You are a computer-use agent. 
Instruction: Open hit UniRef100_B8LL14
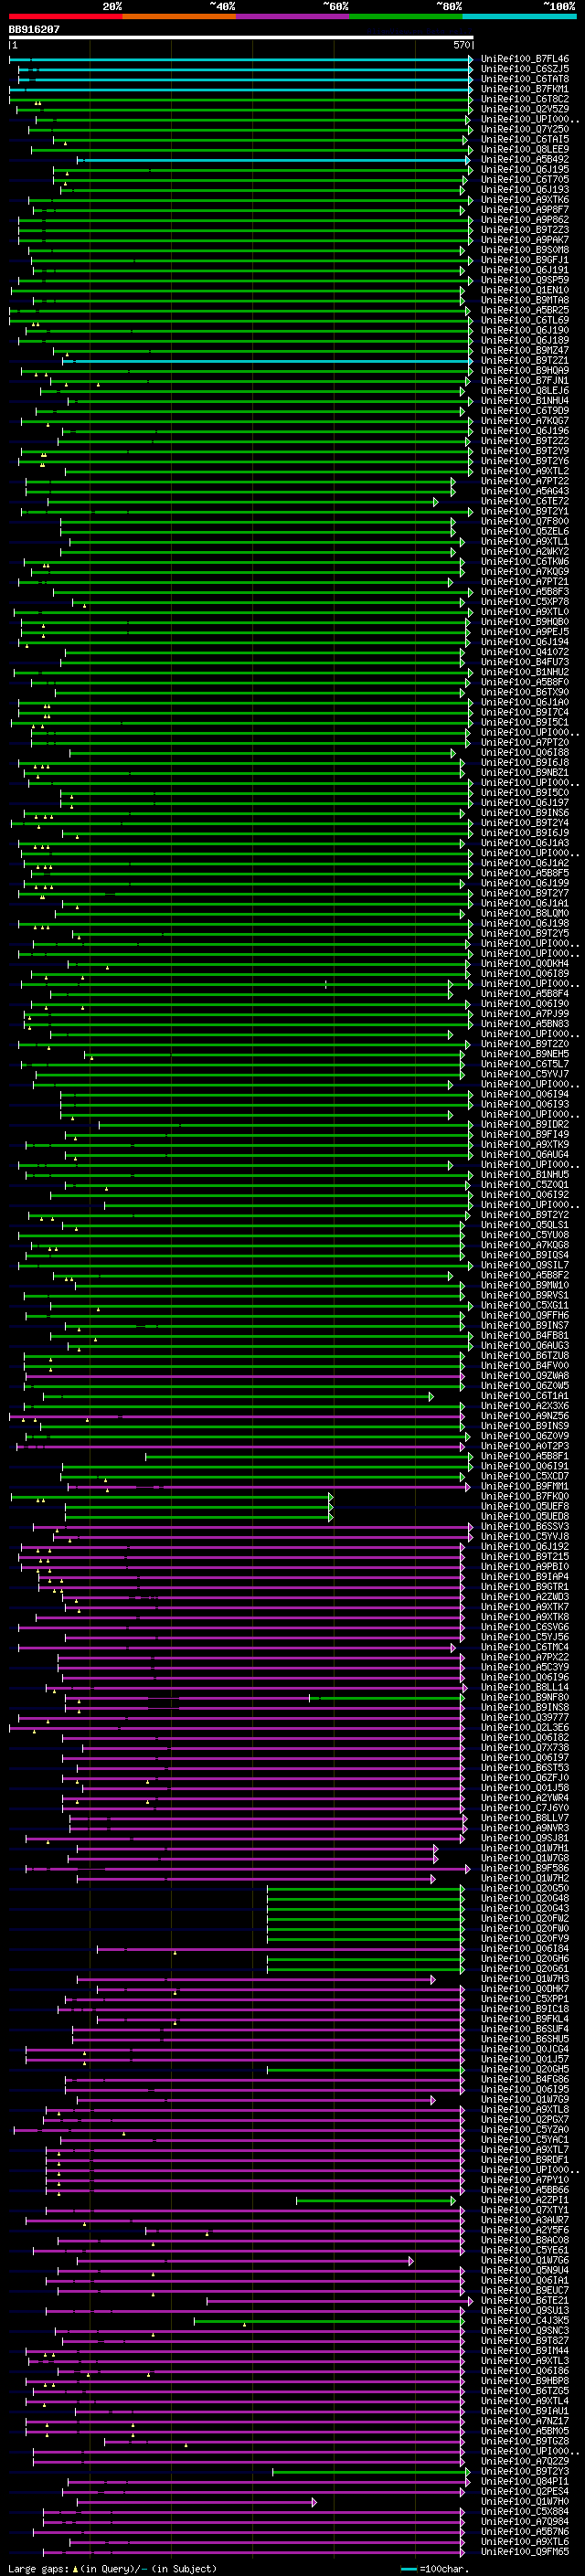[525, 1688]
